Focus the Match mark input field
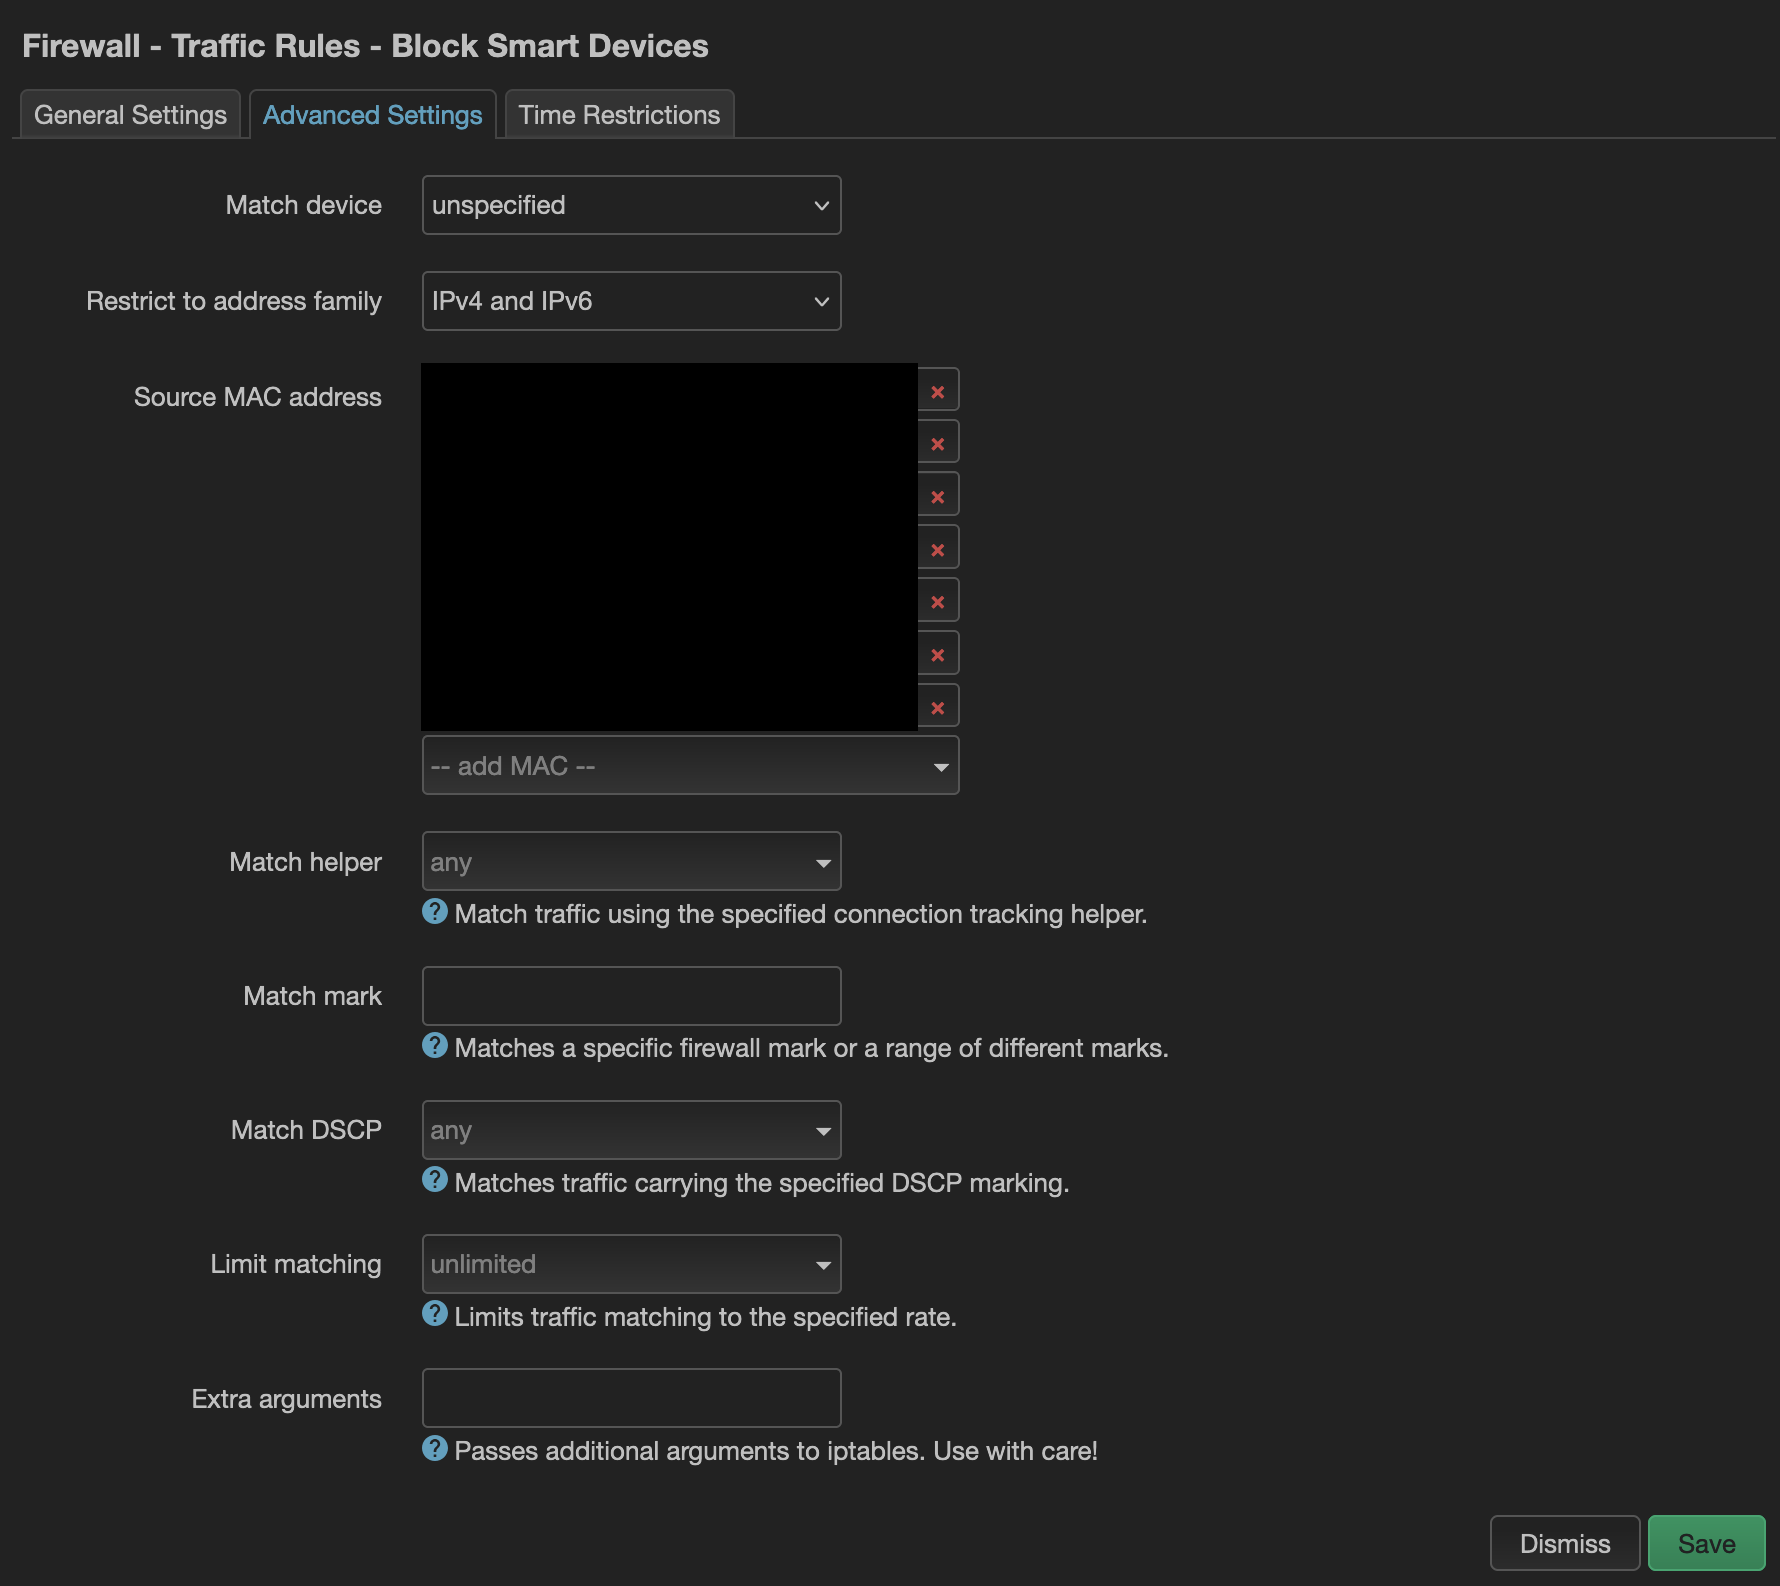The image size is (1780, 1586). click(631, 996)
